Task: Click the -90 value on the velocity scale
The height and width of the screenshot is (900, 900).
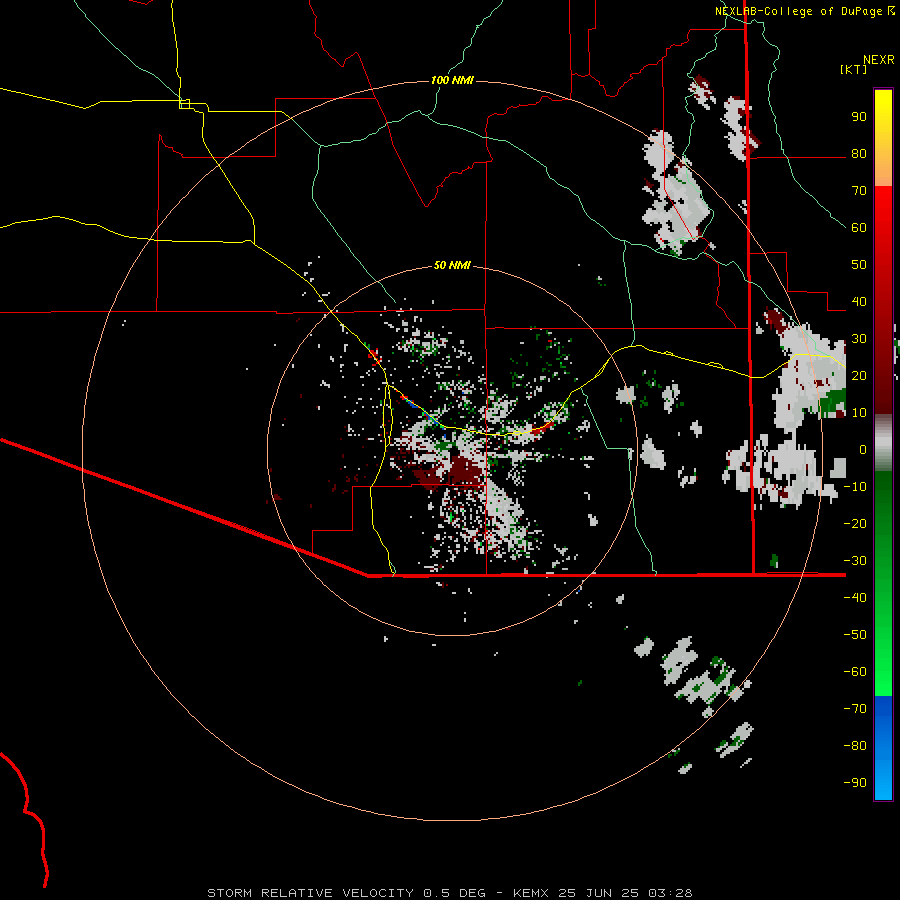Action: 855,783
